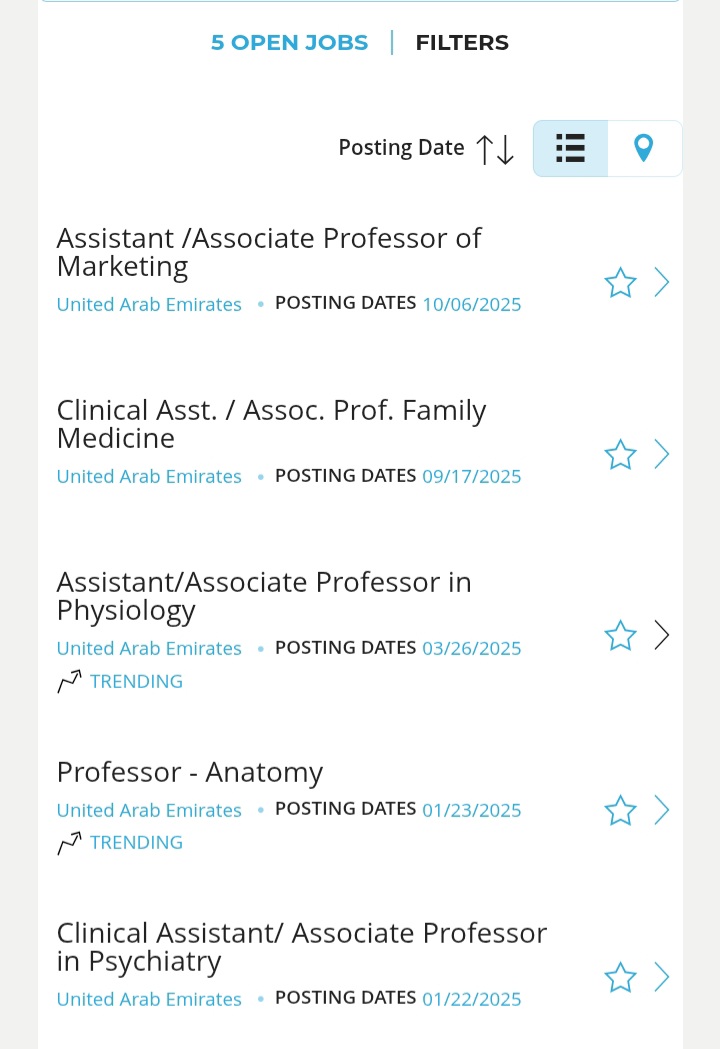Star the Professor - Anatomy listing
The height and width of the screenshot is (1049, 720).
(x=620, y=810)
